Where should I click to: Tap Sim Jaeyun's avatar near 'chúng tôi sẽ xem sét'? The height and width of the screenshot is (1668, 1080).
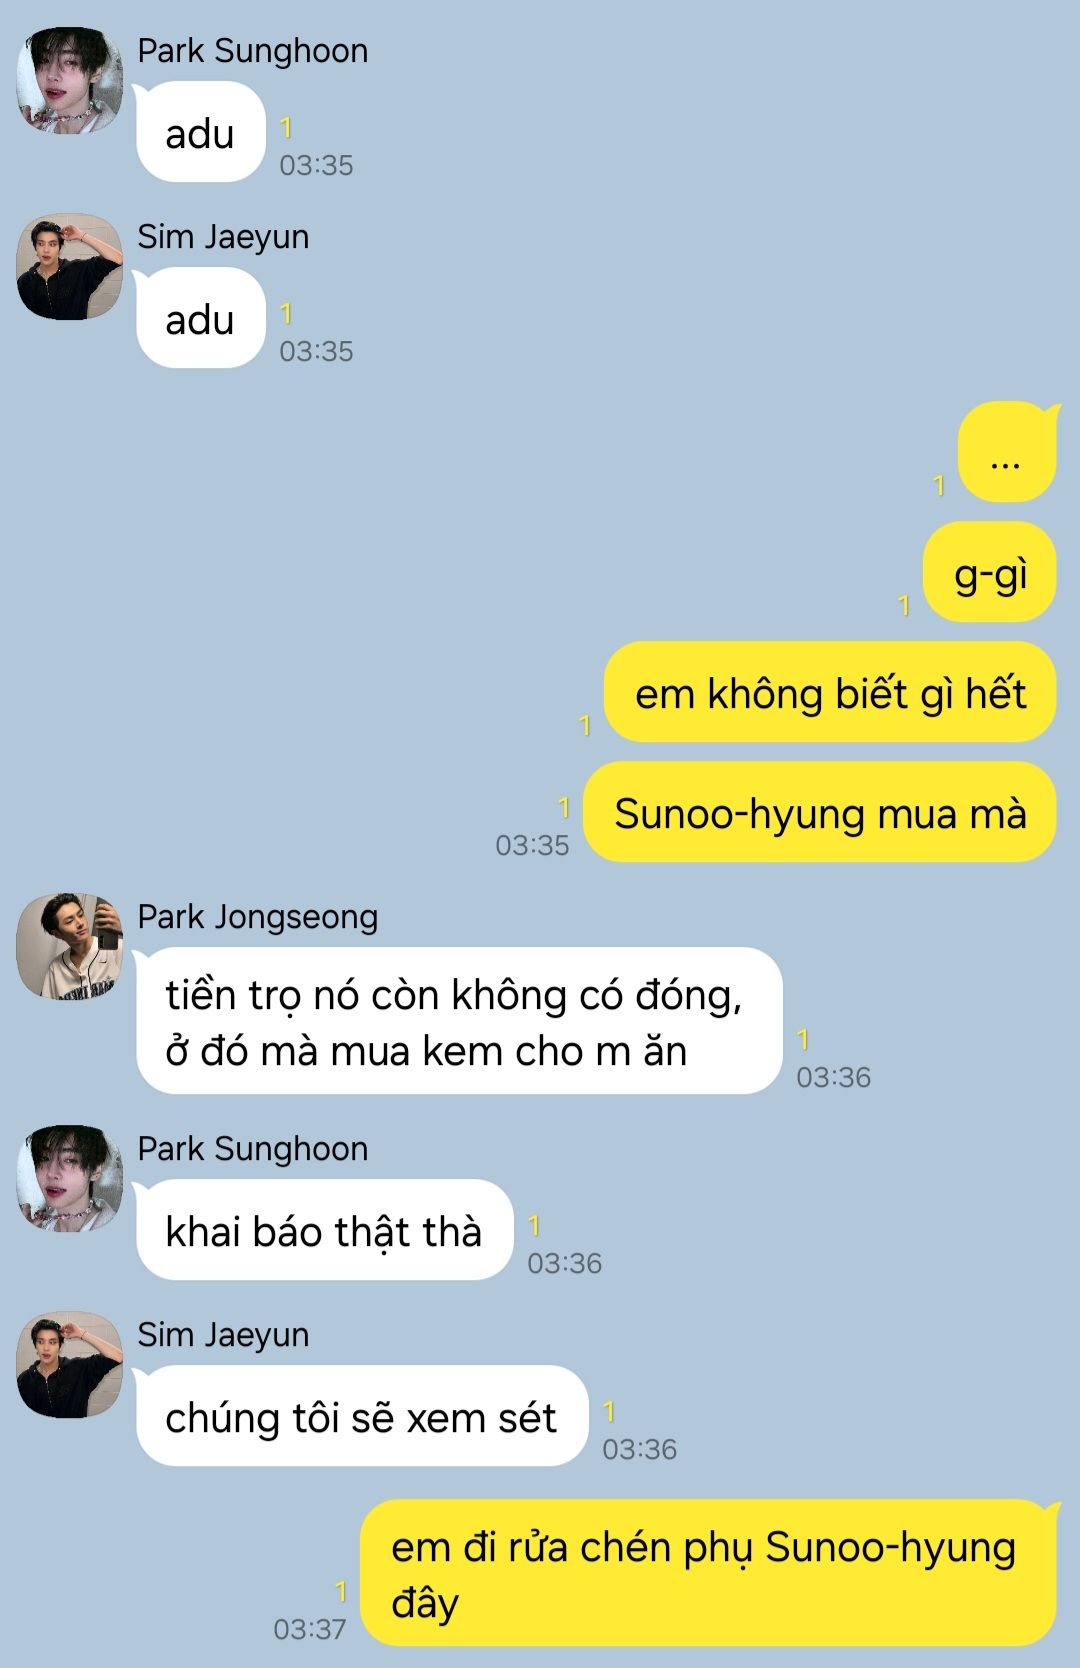[x=70, y=1364]
